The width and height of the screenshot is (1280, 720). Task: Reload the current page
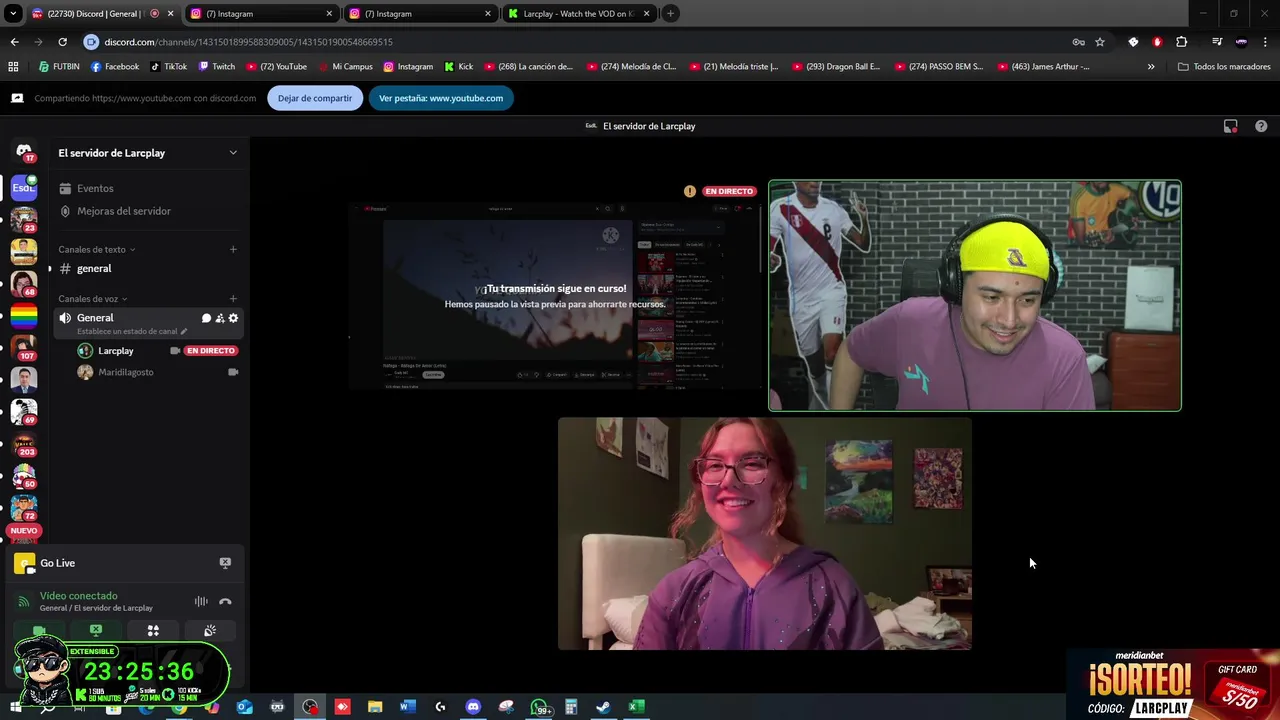coord(62,42)
